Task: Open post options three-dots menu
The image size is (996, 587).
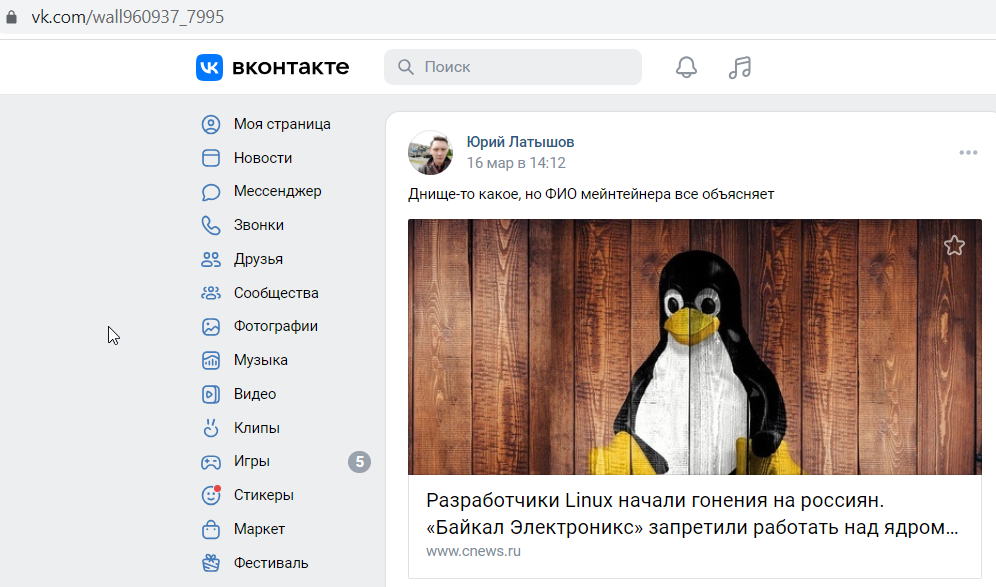Action: click(968, 152)
